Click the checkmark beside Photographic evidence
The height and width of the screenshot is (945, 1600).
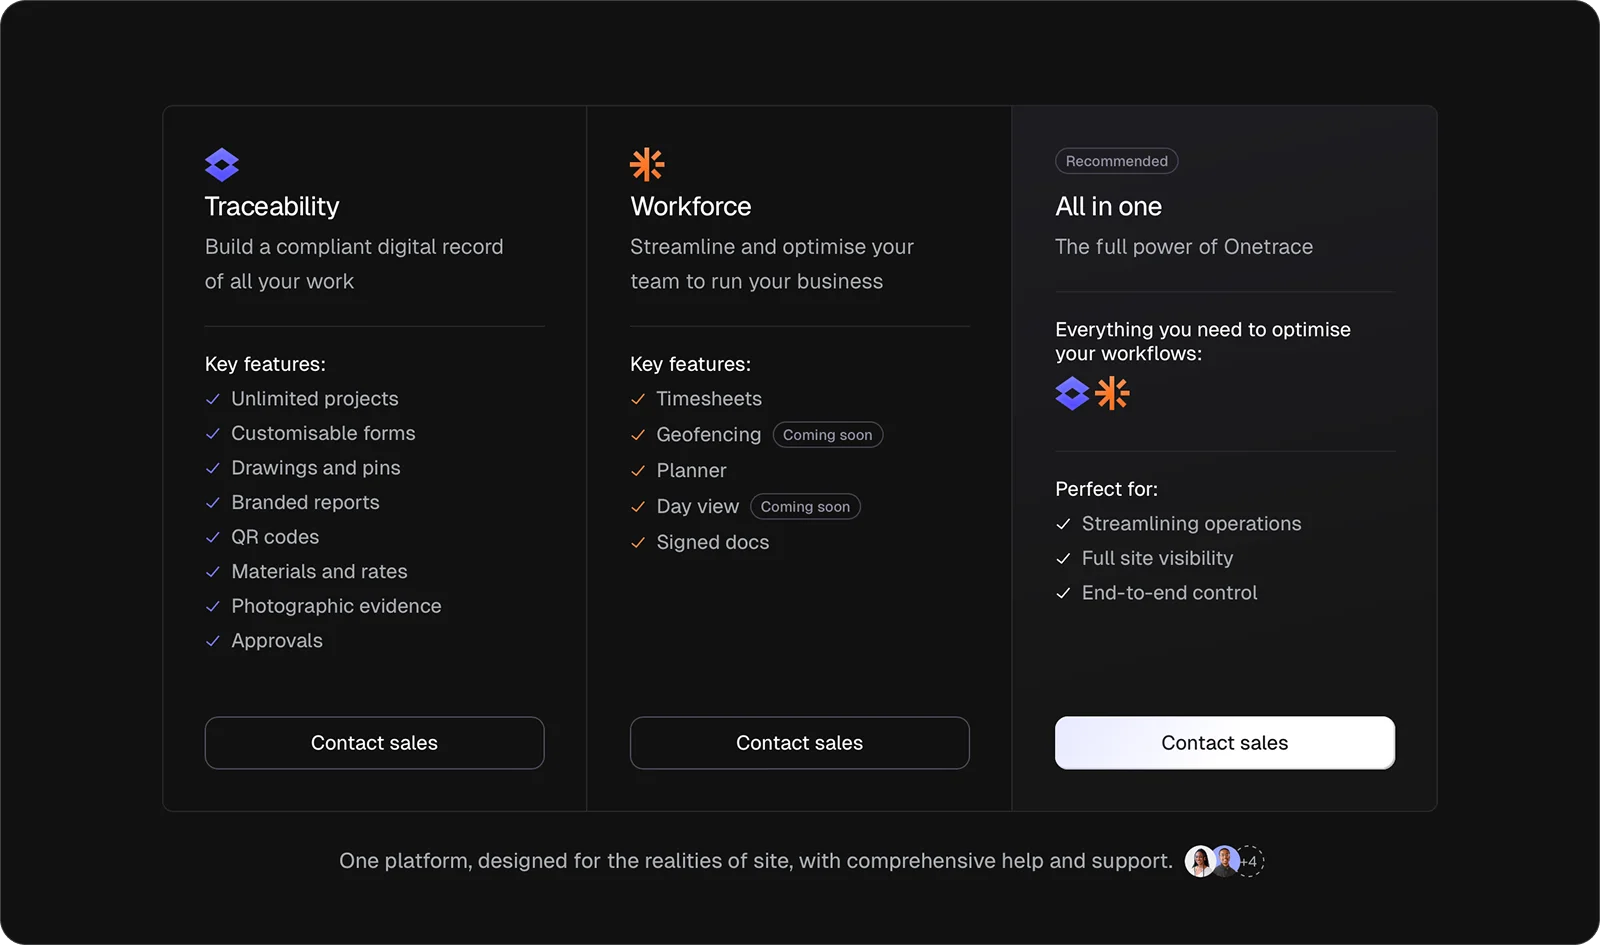pyautogui.click(x=211, y=606)
